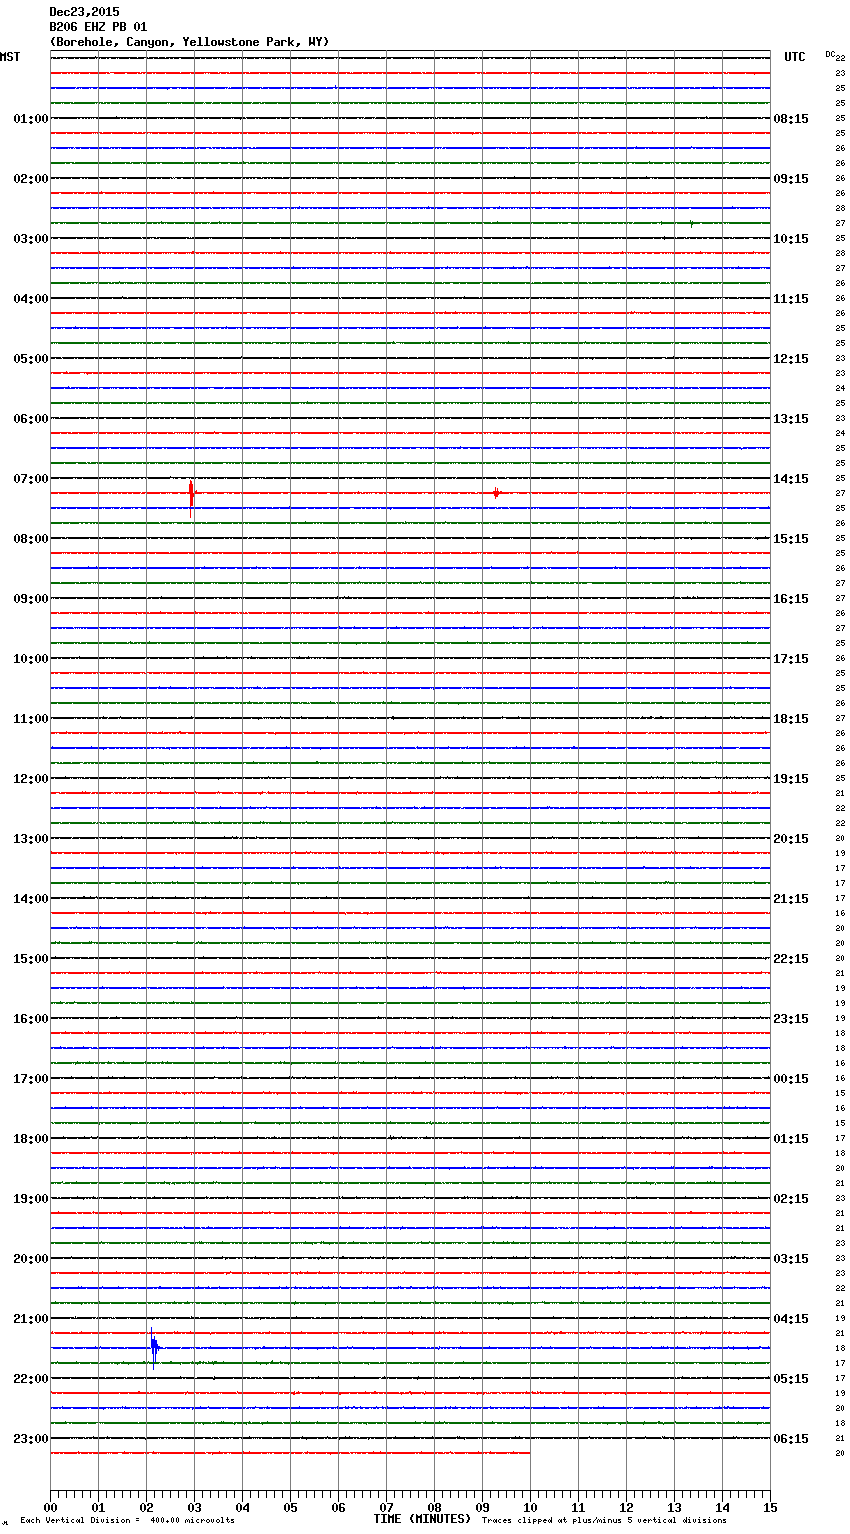850x1534 pixels.
Task: Click minute axis label 05
Action: [x=290, y=1507]
